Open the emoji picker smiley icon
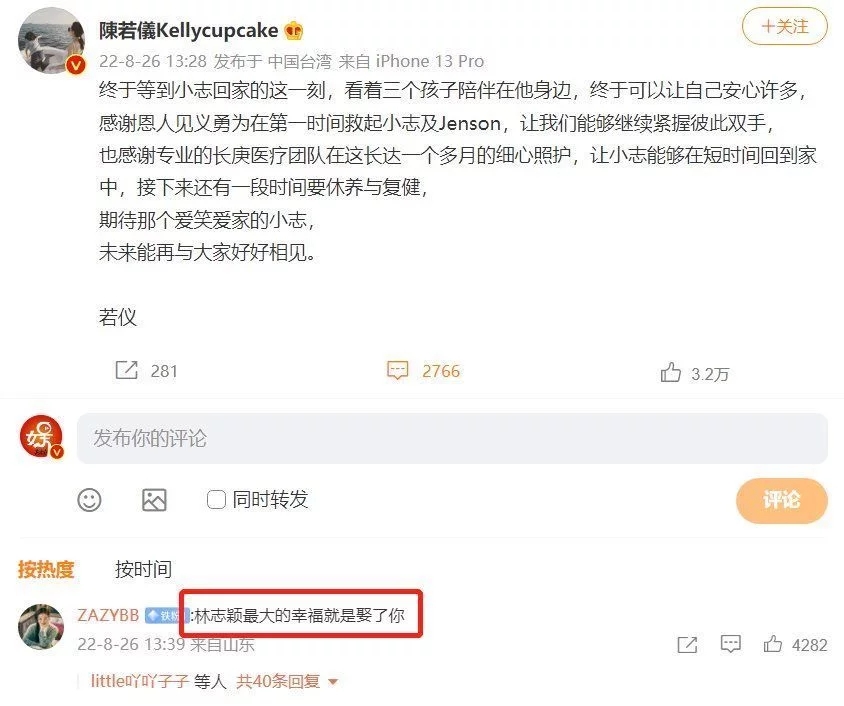The width and height of the screenshot is (844, 706). coord(89,500)
